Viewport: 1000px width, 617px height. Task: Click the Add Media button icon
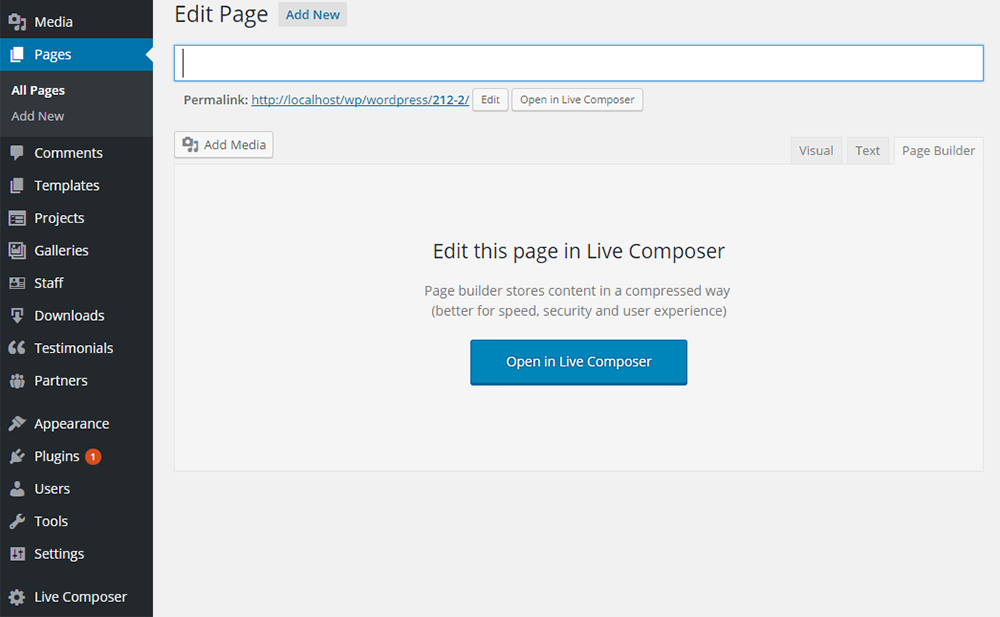click(190, 145)
